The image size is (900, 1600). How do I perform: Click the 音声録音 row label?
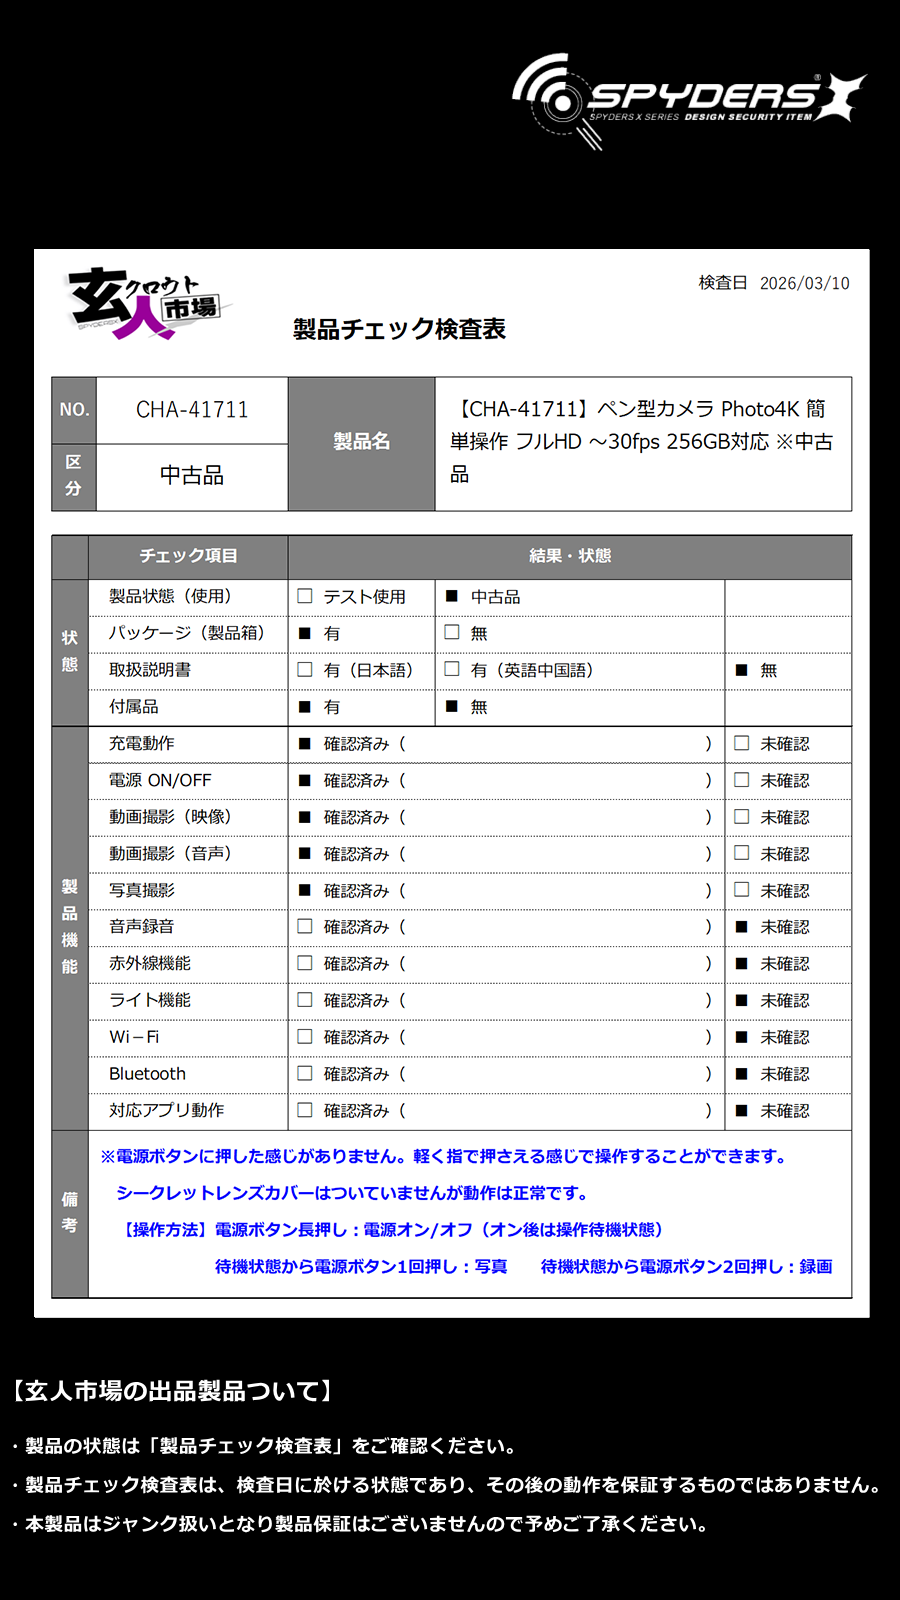[x=142, y=927]
